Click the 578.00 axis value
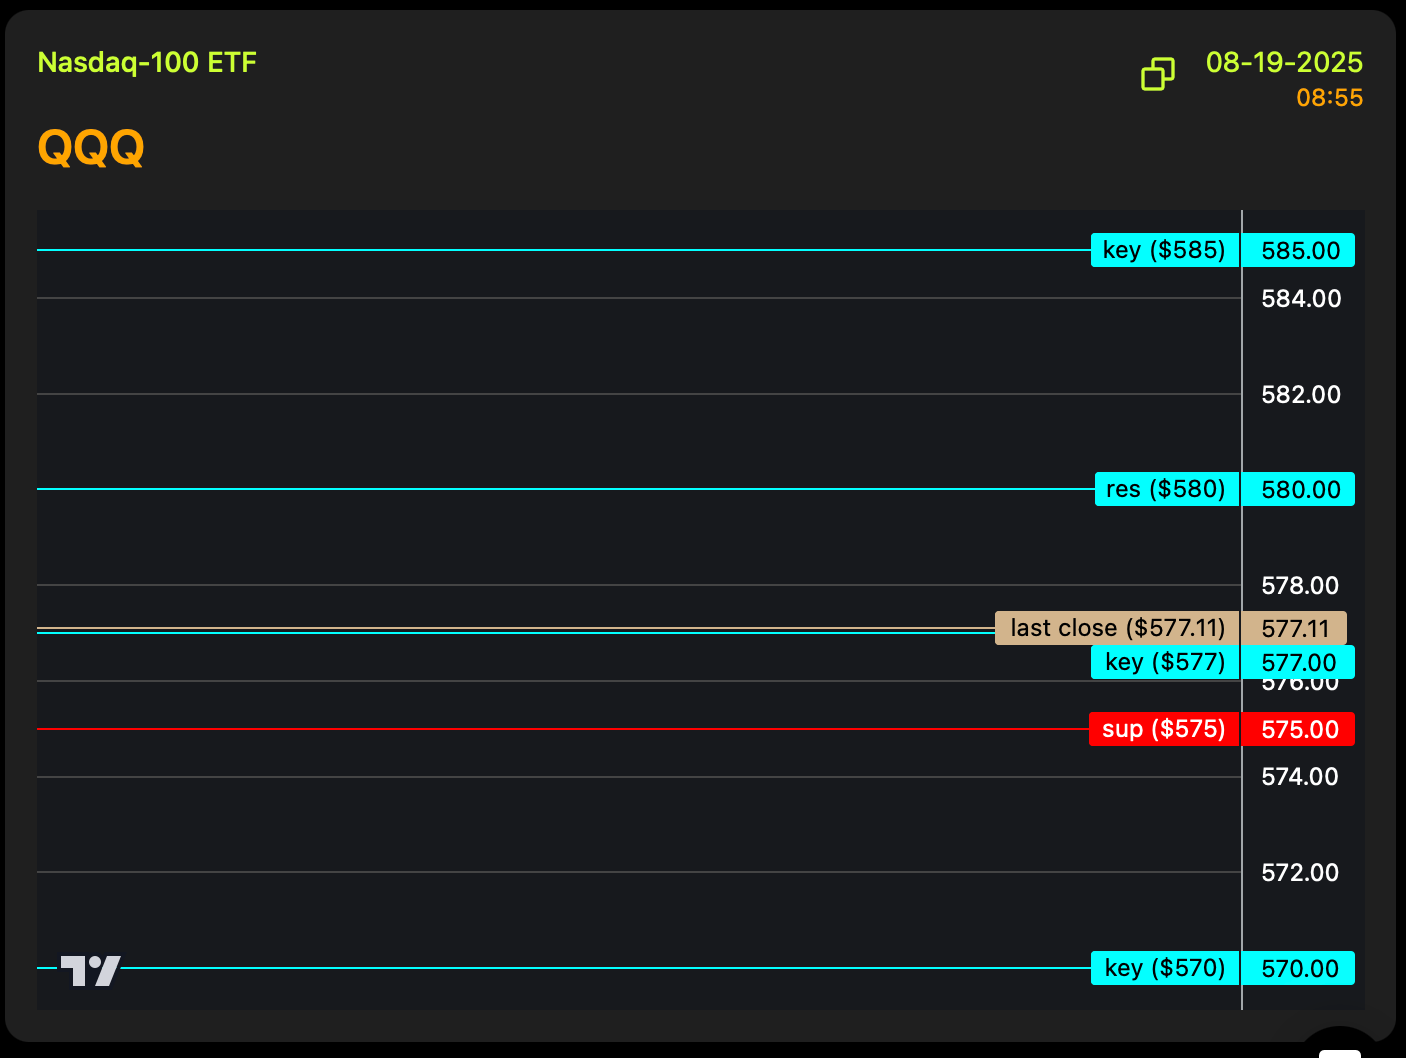The width and height of the screenshot is (1406, 1058). pyautogui.click(x=1300, y=585)
